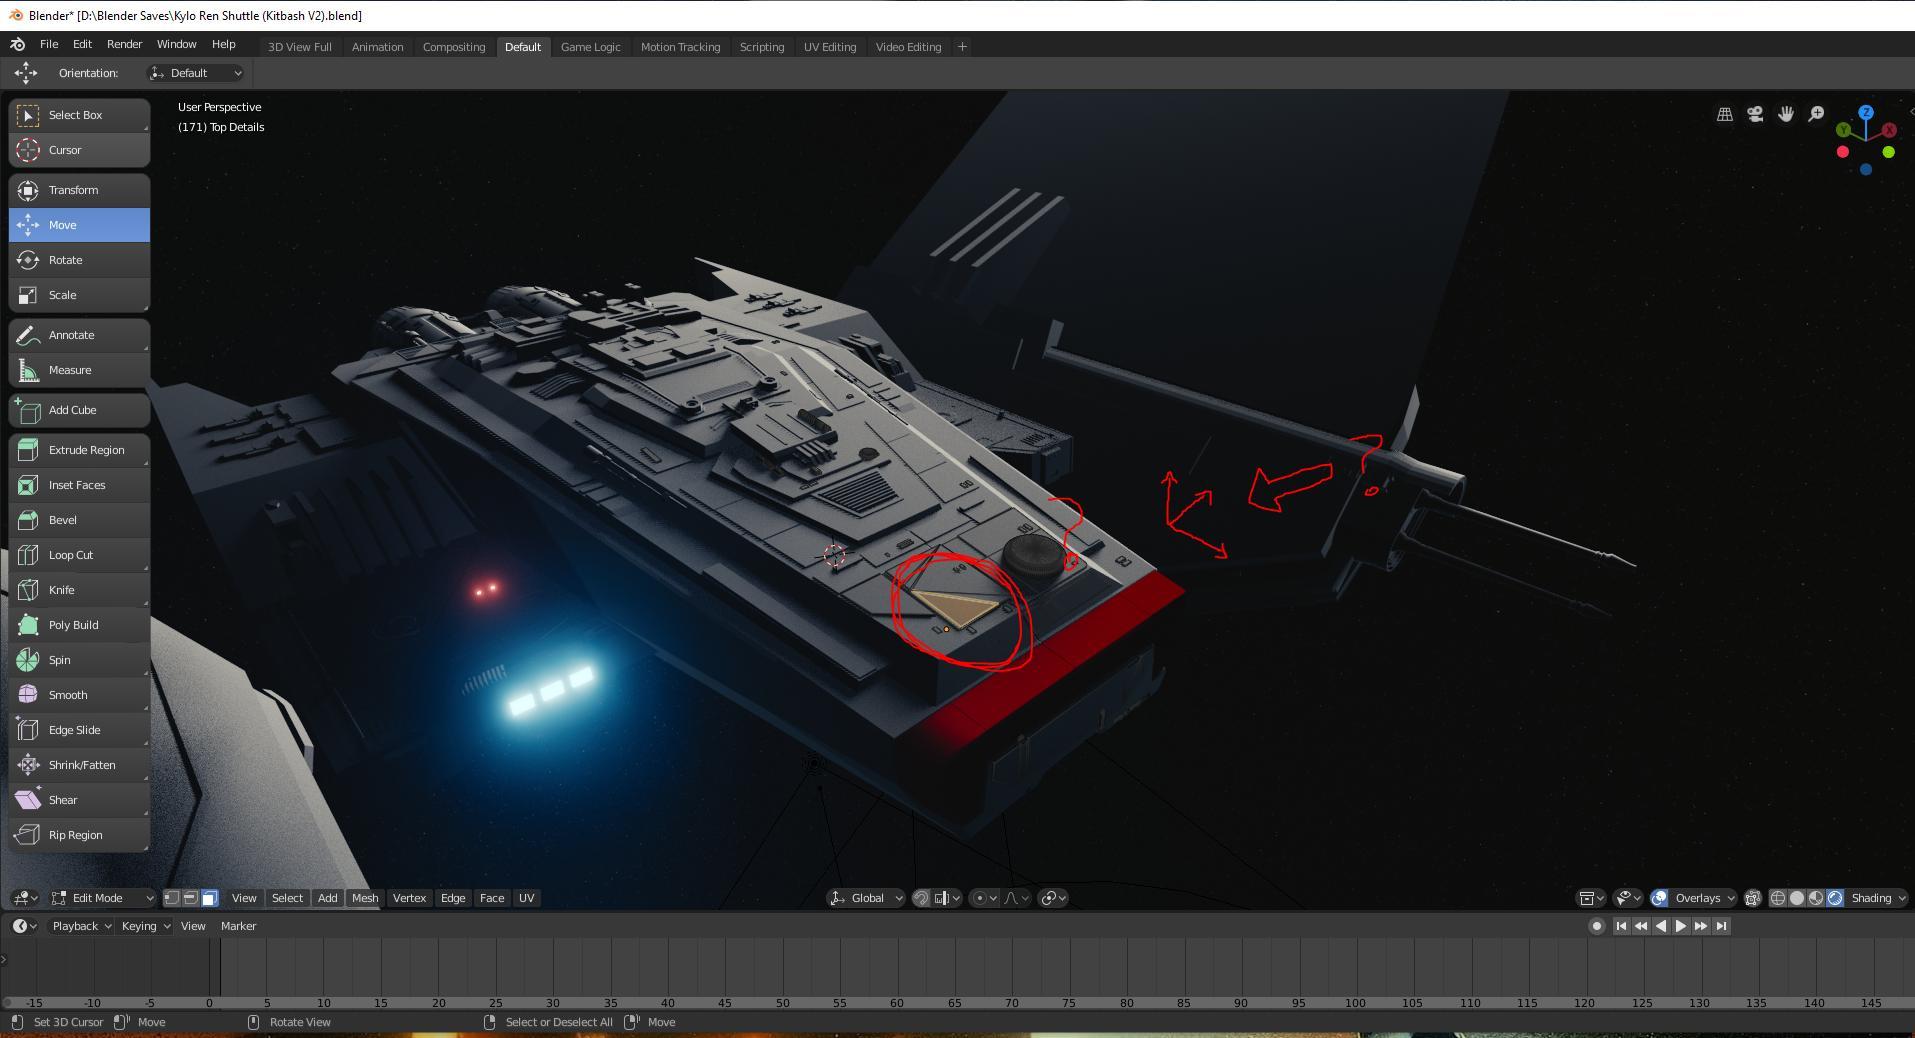Click the camera view icon in viewport
The height and width of the screenshot is (1038, 1915).
pos(1755,114)
